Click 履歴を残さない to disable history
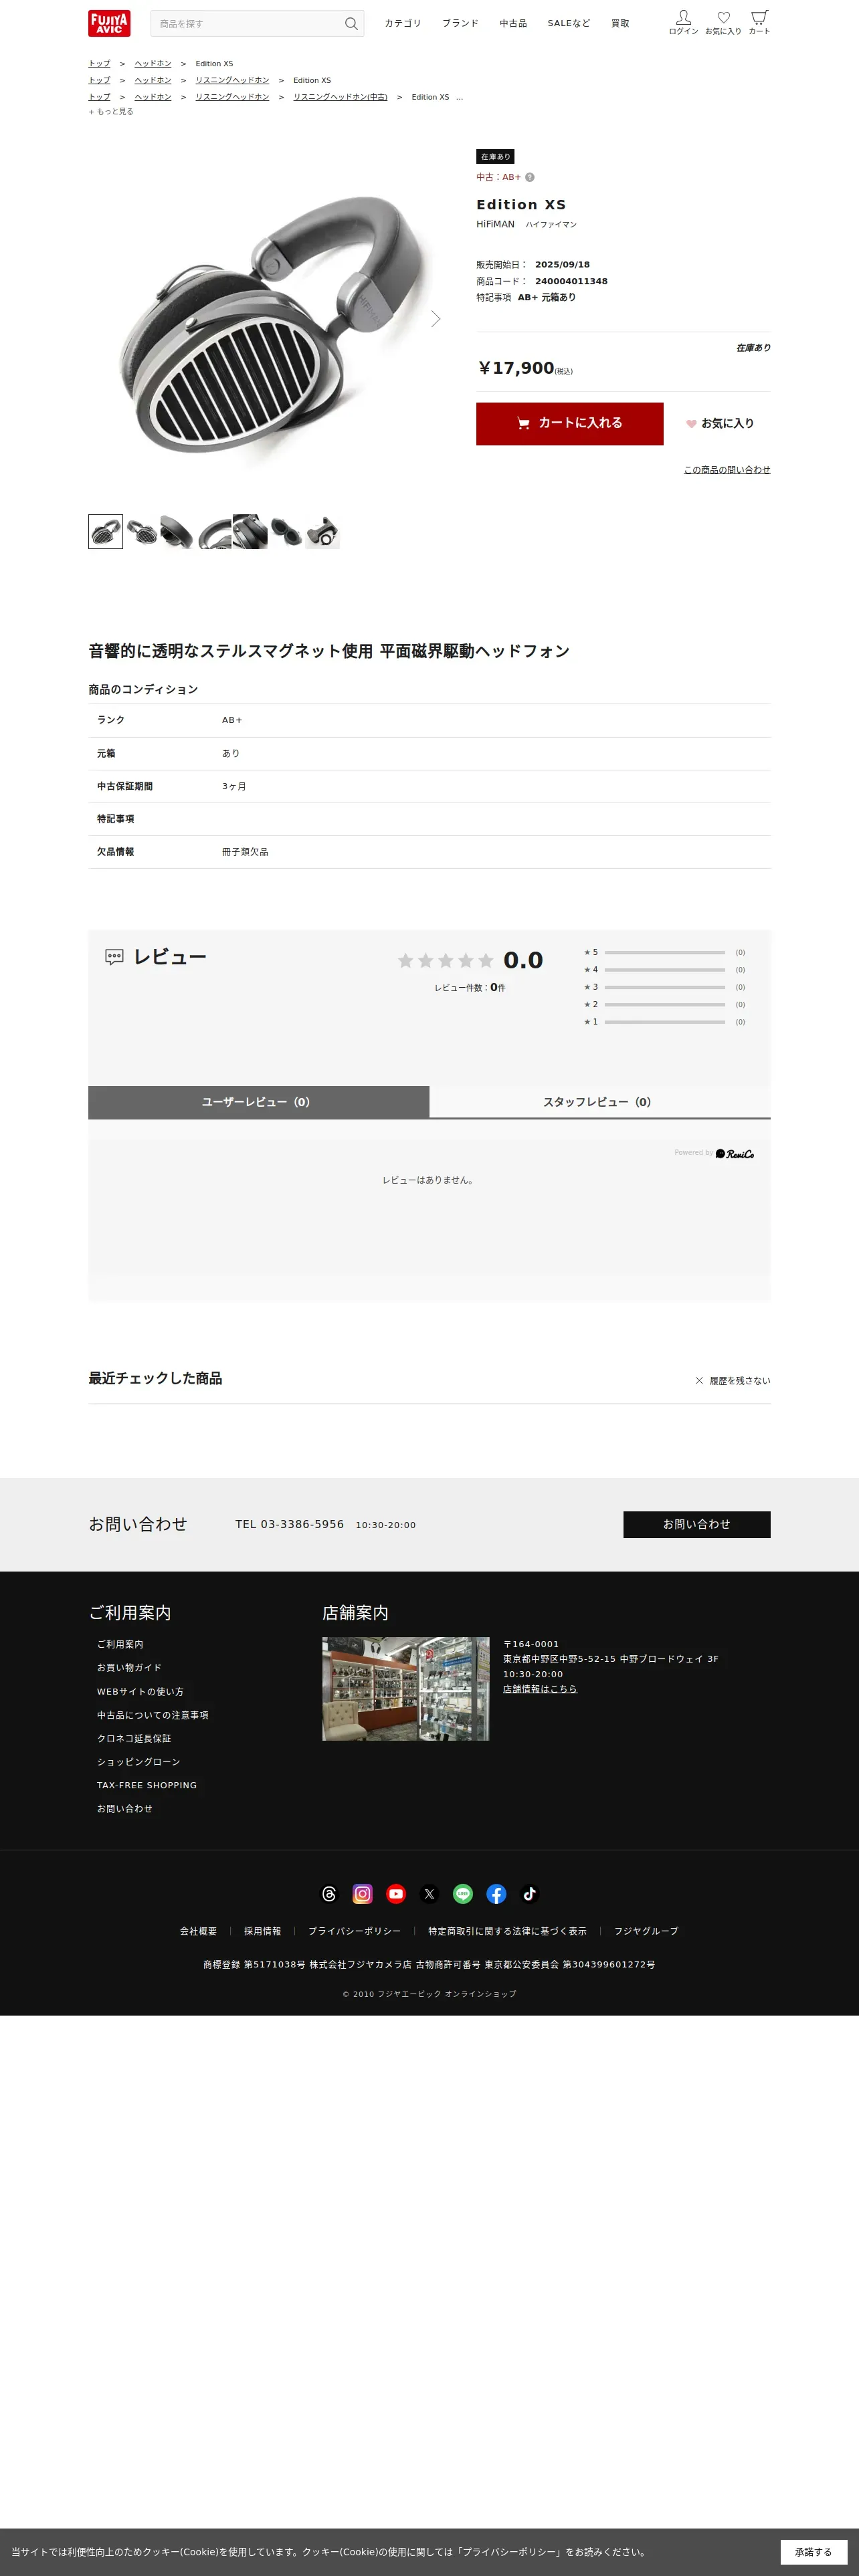This screenshot has height=2576, width=859. 733,1381
